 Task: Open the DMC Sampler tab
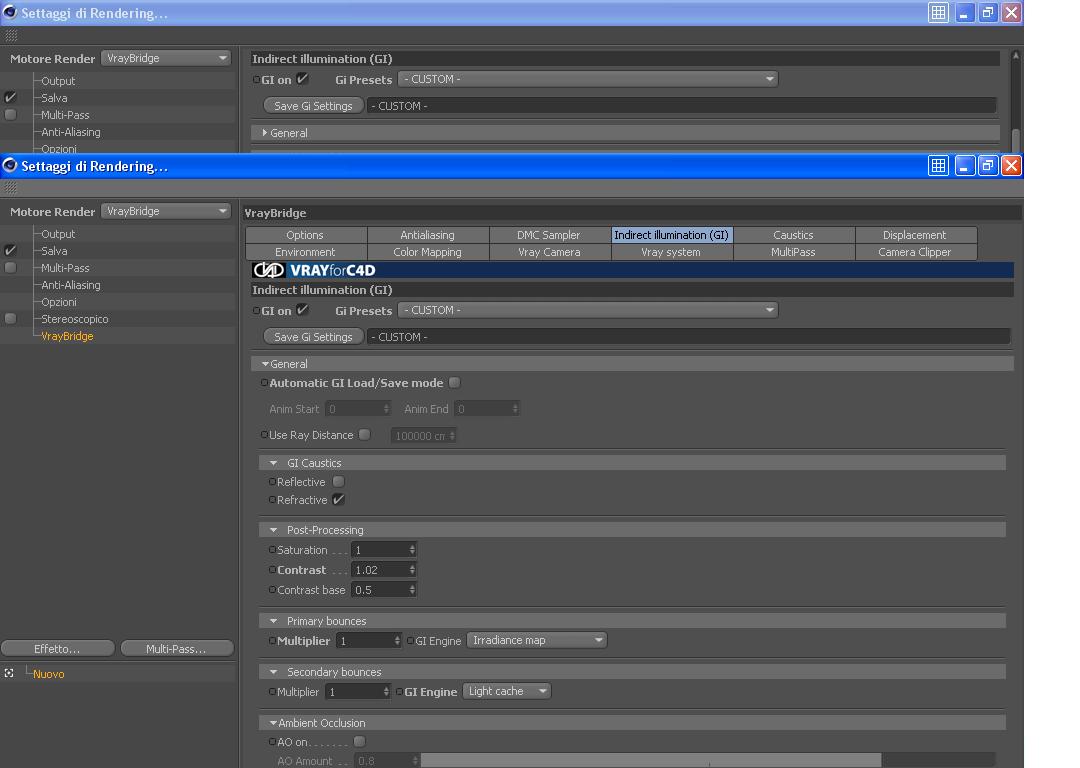(549, 235)
